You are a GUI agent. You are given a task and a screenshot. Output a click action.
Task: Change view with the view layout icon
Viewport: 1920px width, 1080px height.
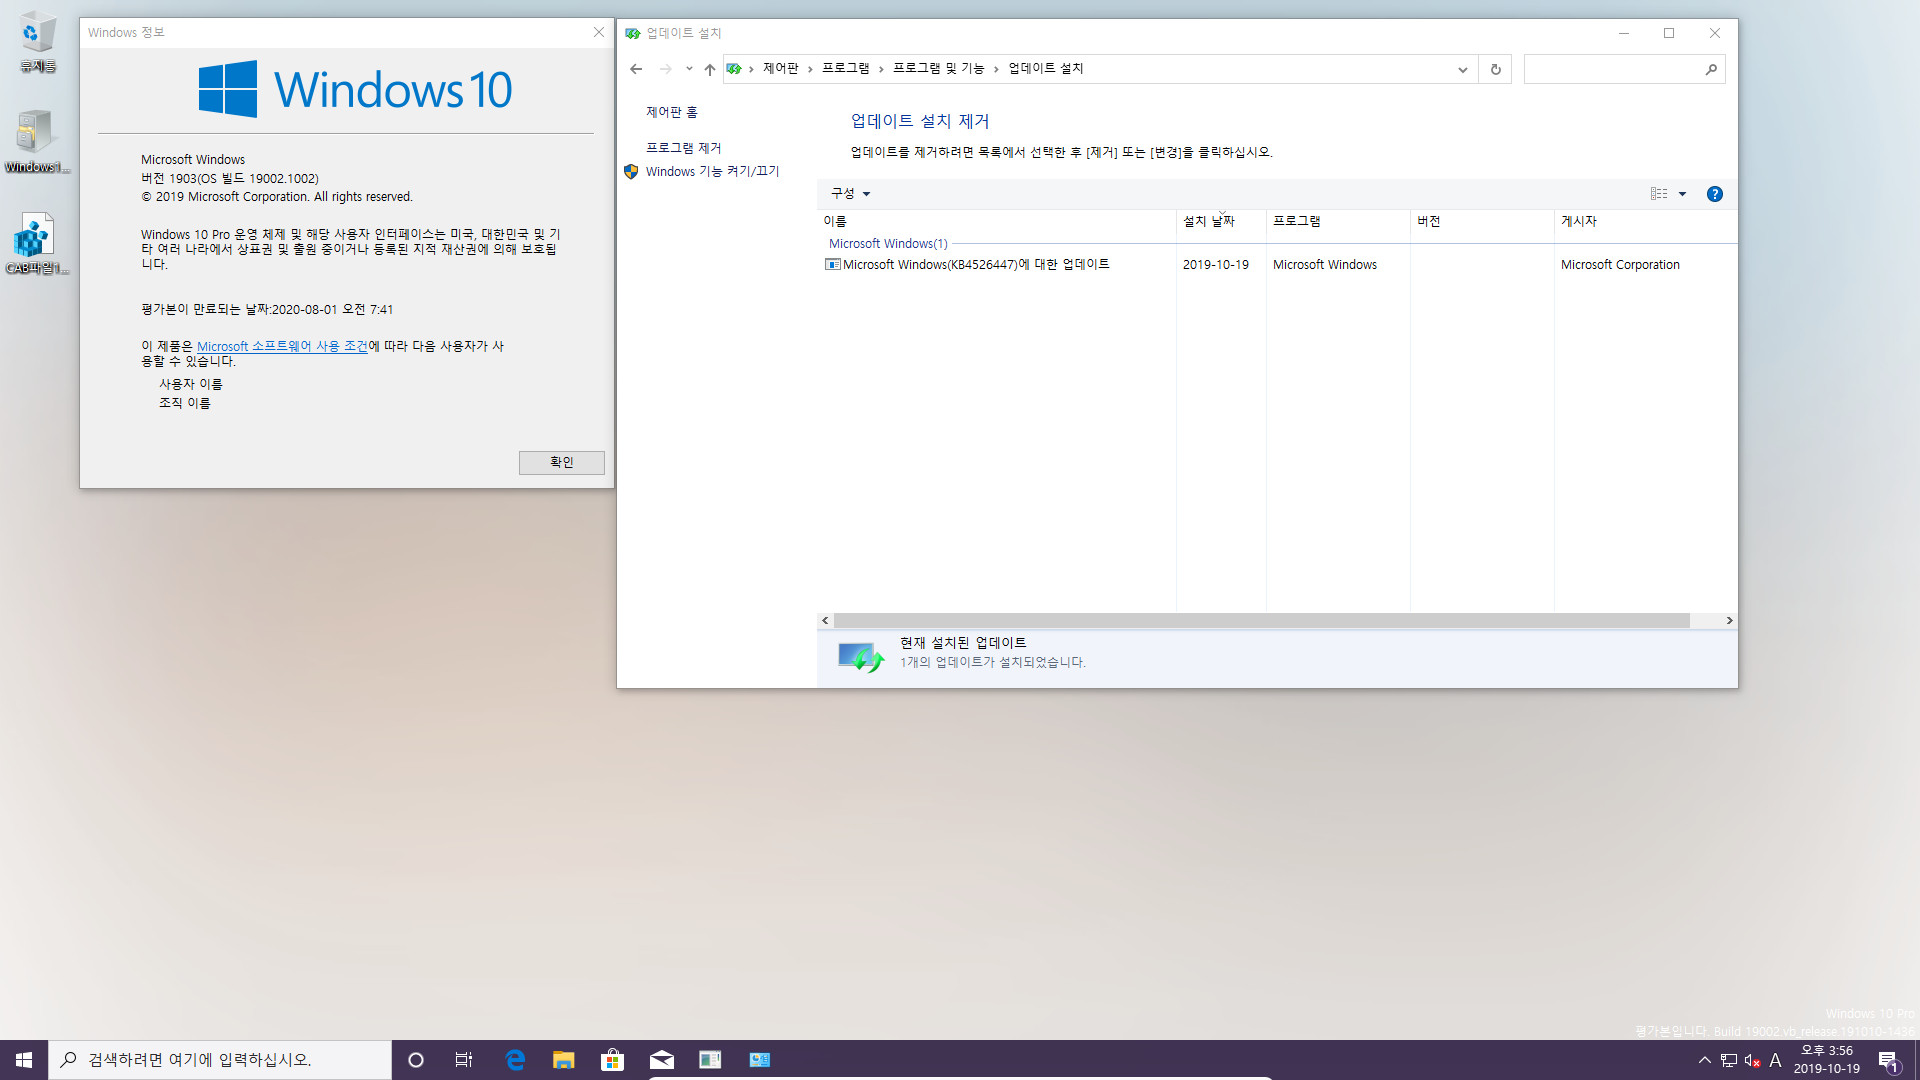[1659, 194]
